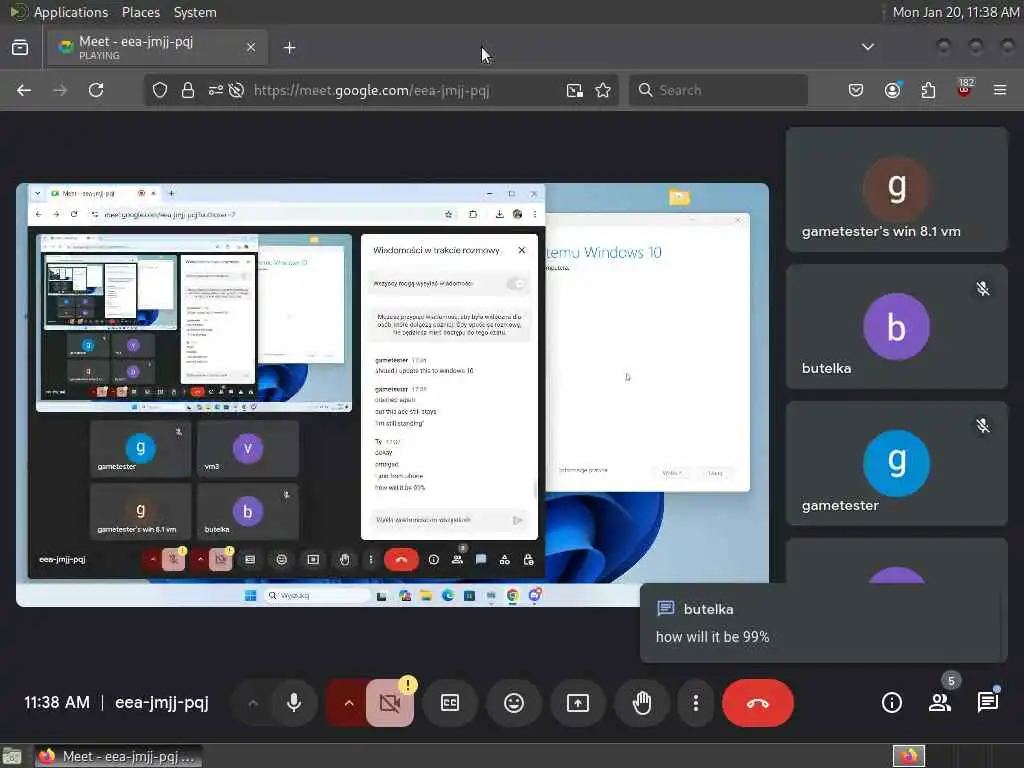Open Firefox View icon left of tabs
This screenshot has height=768, width=1024.
[20, 47]
